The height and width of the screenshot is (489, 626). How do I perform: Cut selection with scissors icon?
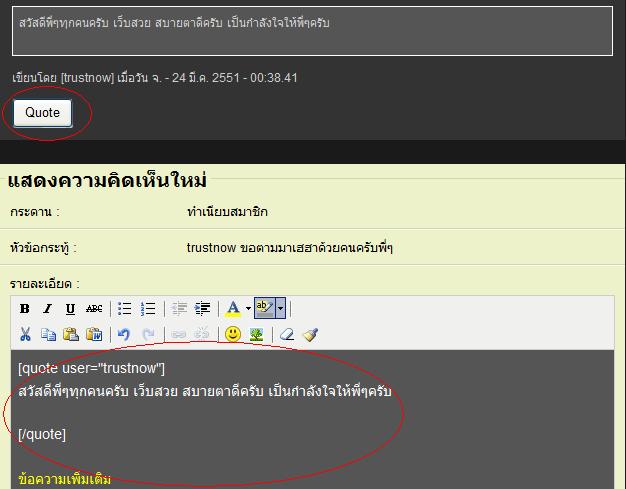pyautogui.click(x=25, y=334)
